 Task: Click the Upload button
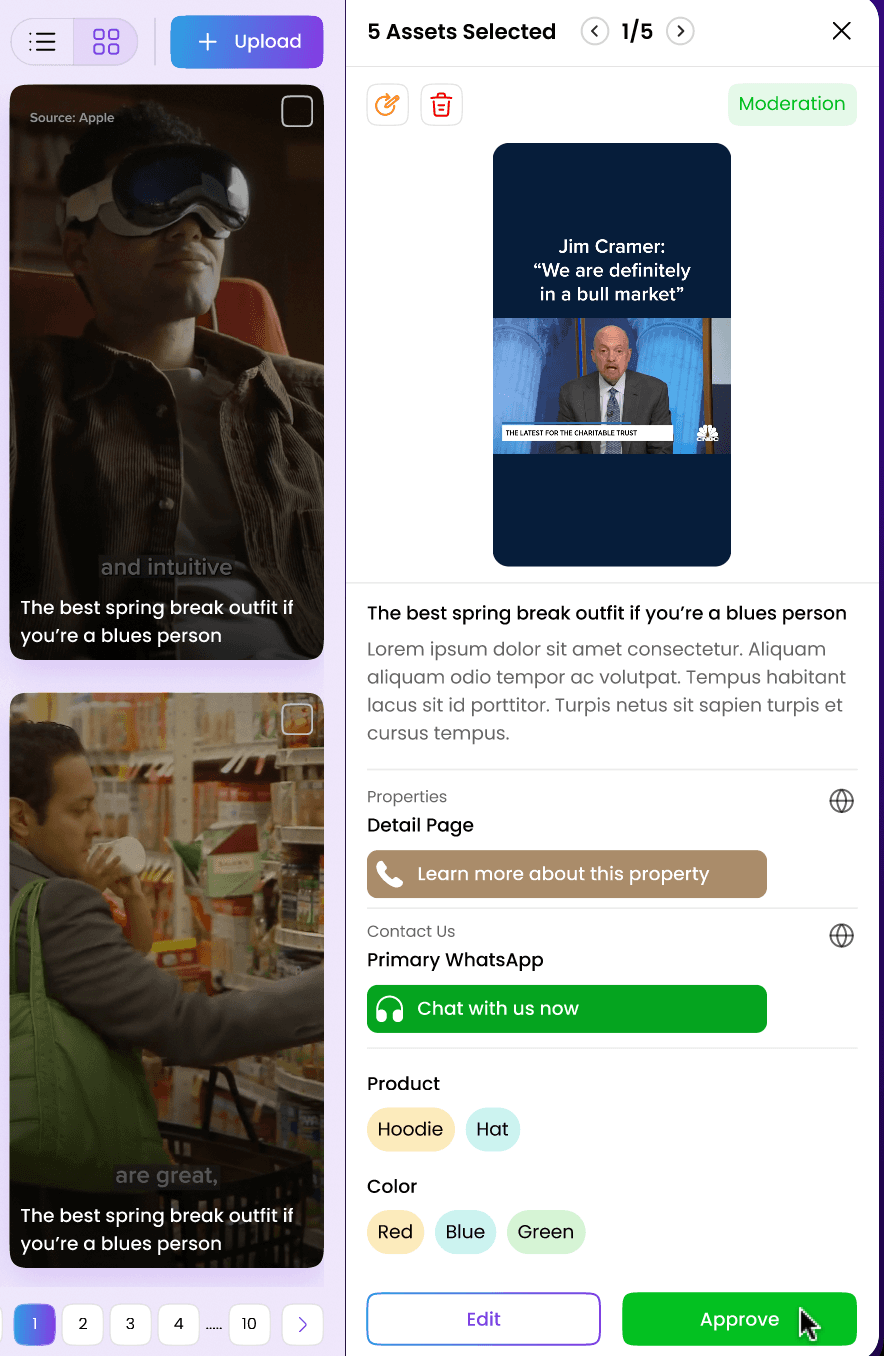coord(247,42)
